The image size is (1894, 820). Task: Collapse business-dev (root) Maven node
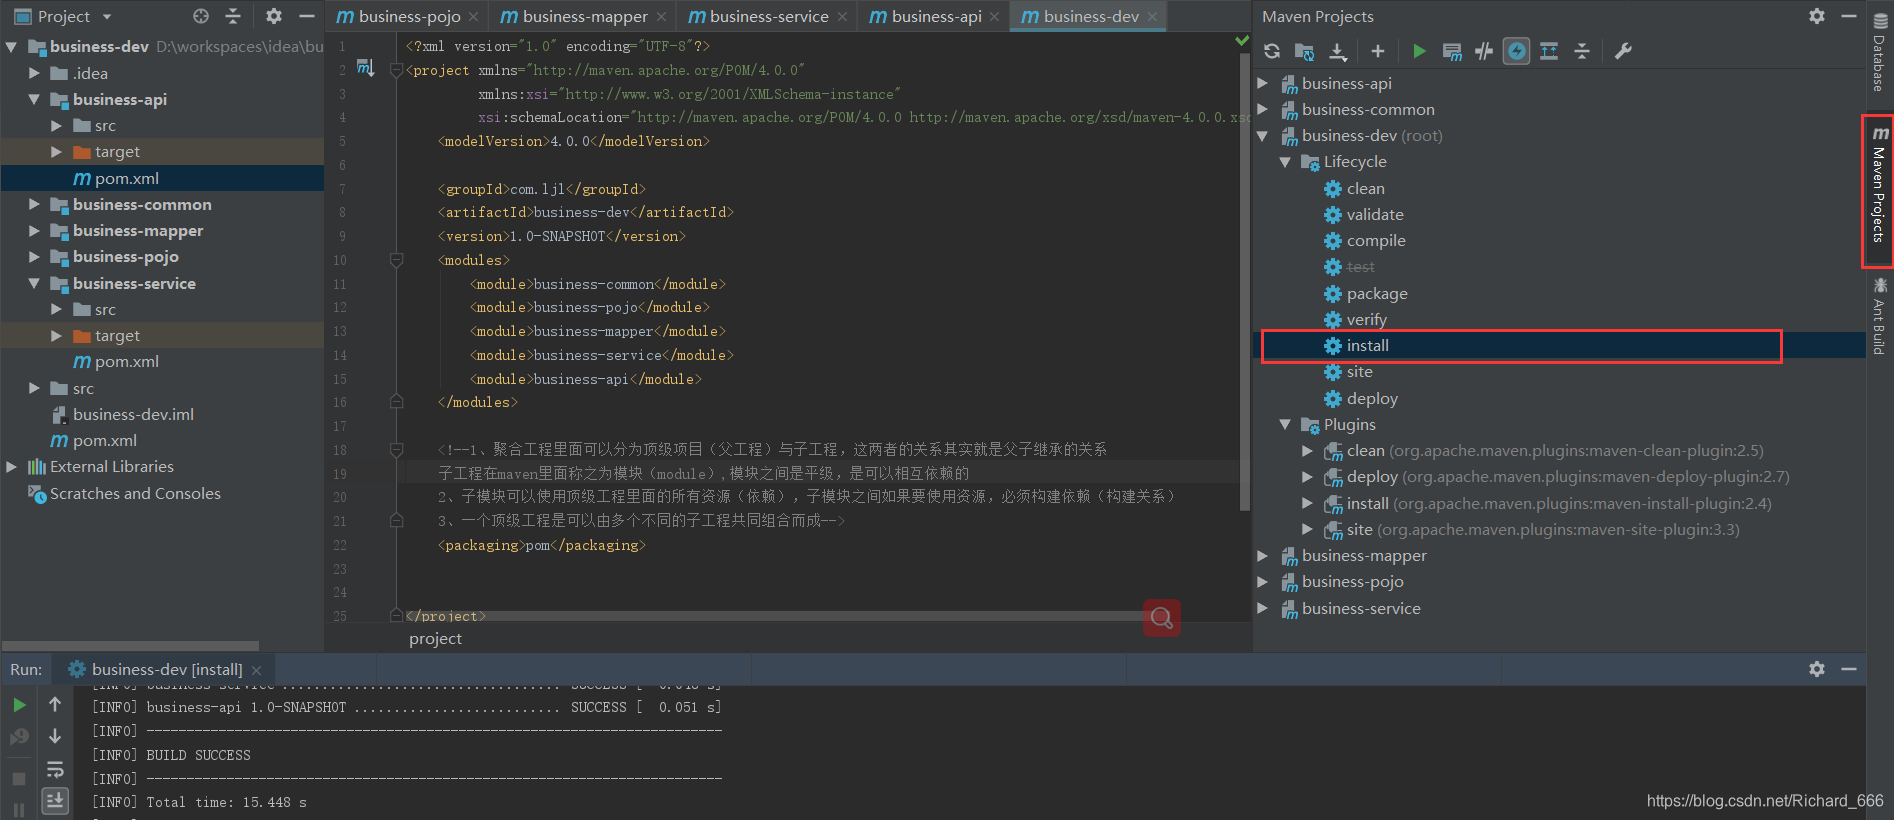(1263, 136)
